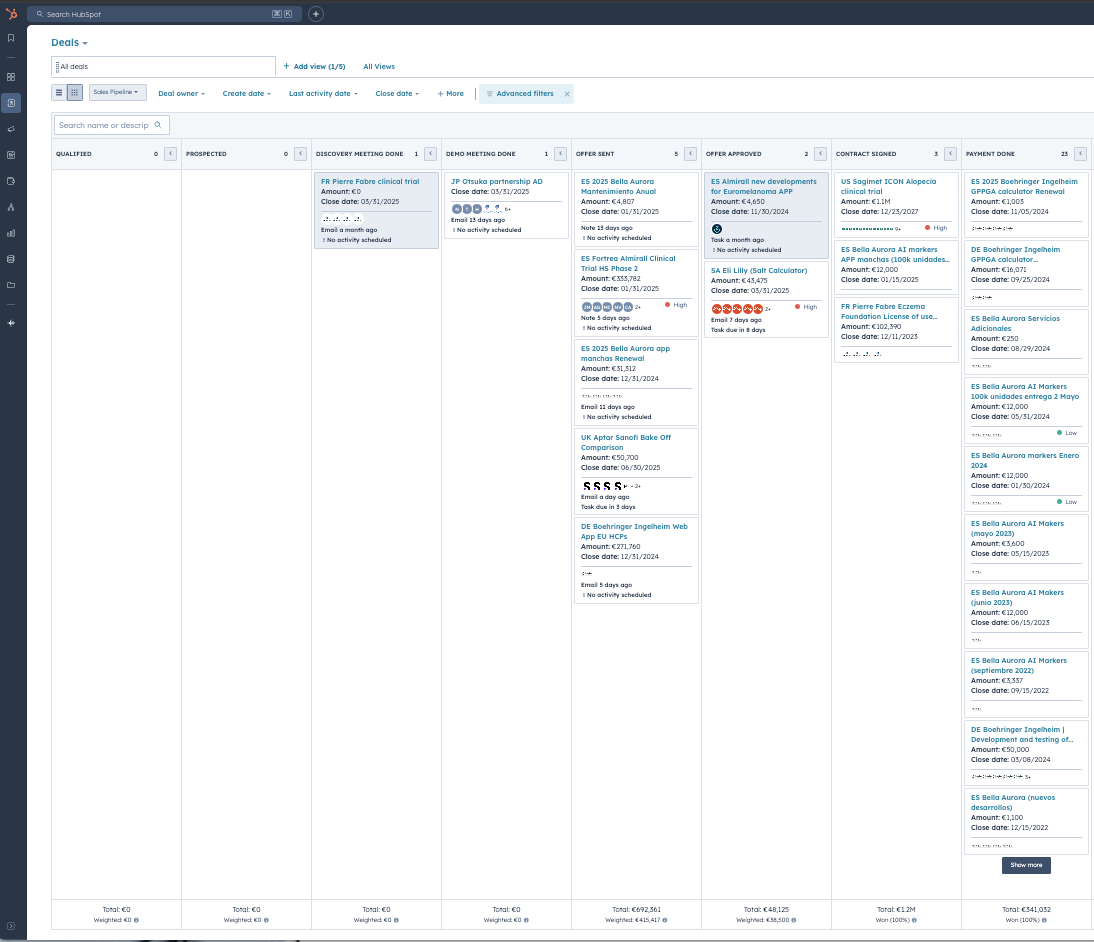Open the Close date filter dropdown
The width and height of the screenshot is (1094, 942).
[397, 94]
